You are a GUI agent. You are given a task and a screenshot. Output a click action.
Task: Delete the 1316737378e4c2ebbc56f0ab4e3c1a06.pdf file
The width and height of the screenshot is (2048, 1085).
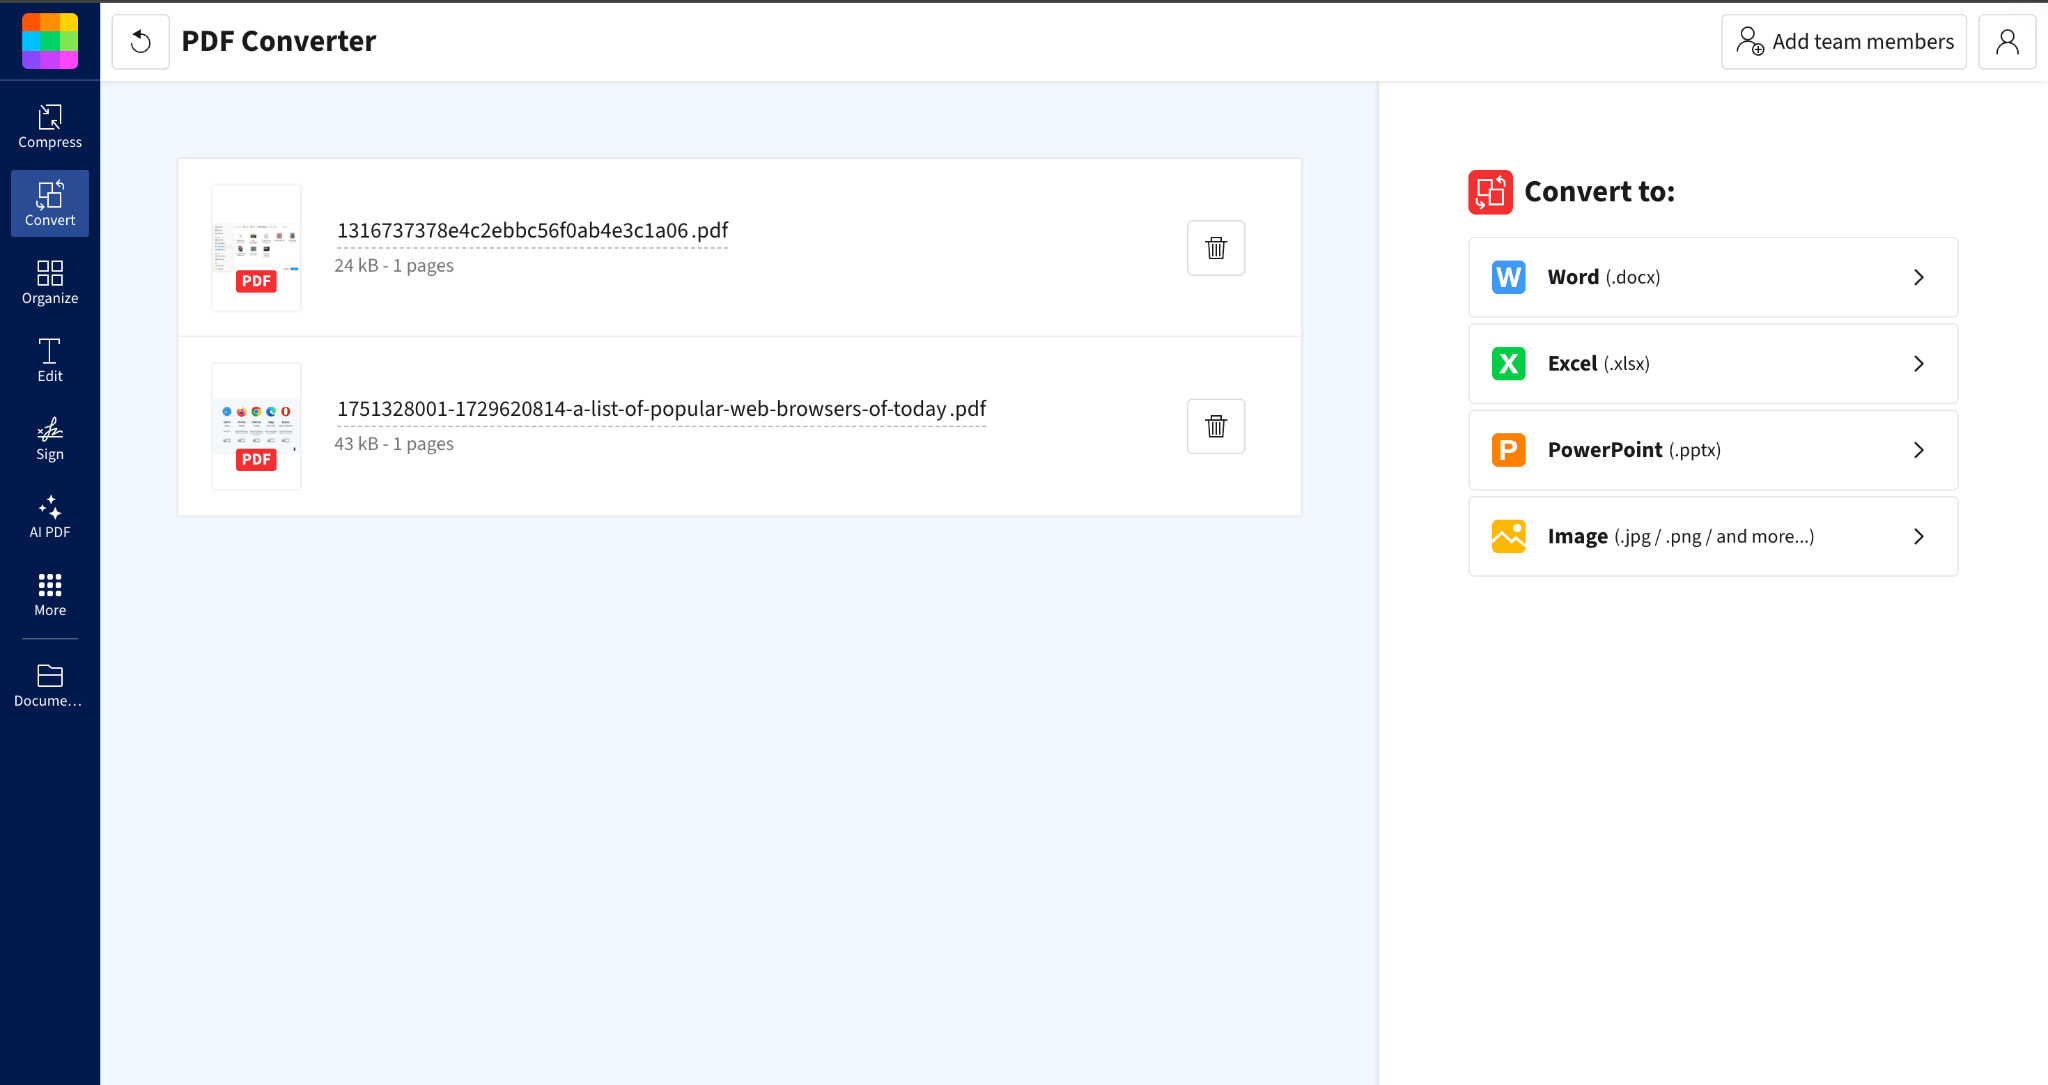pyautogui.click(x=1215, y=247)
